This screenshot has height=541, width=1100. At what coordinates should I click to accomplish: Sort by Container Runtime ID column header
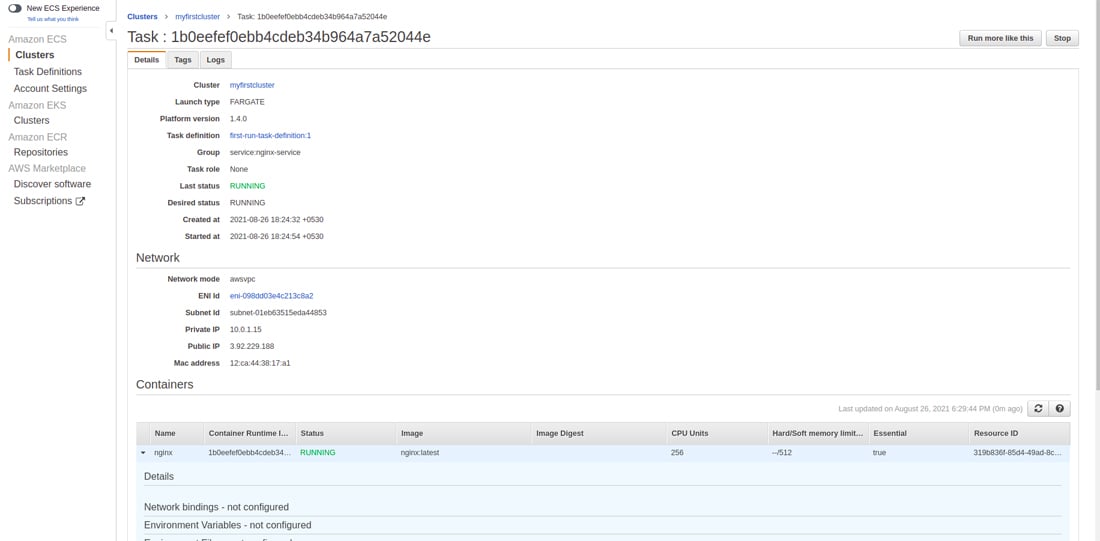pos(249,434)
